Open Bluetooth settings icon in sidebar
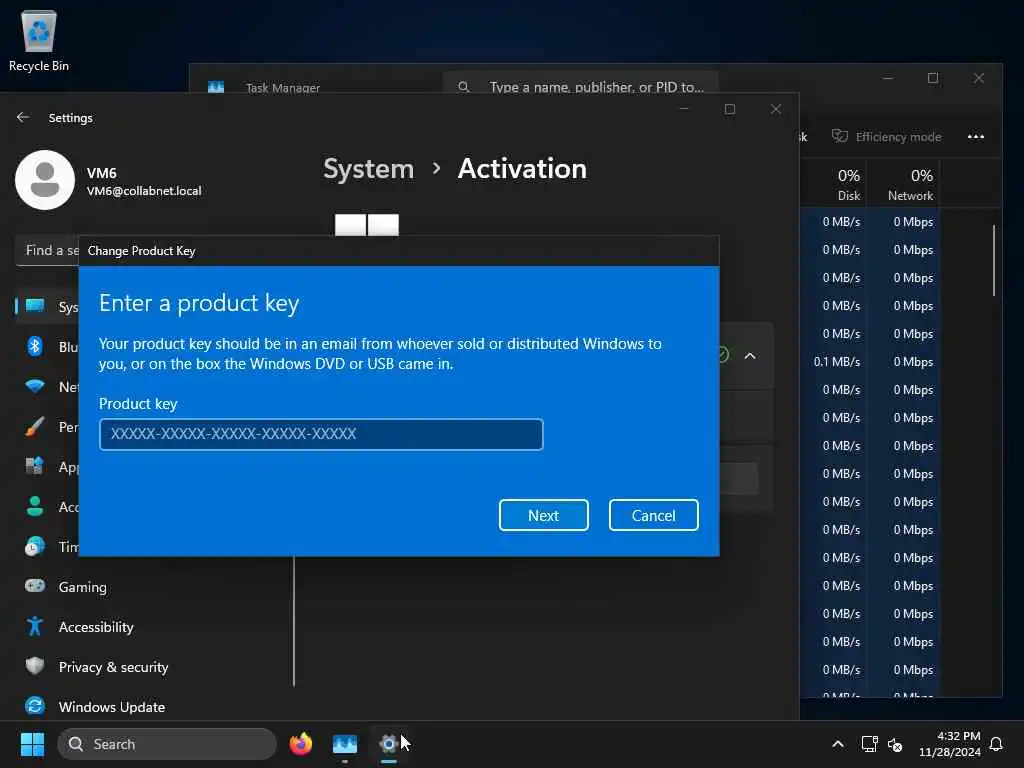1024x768 pixels. click(x=35, y=346)
